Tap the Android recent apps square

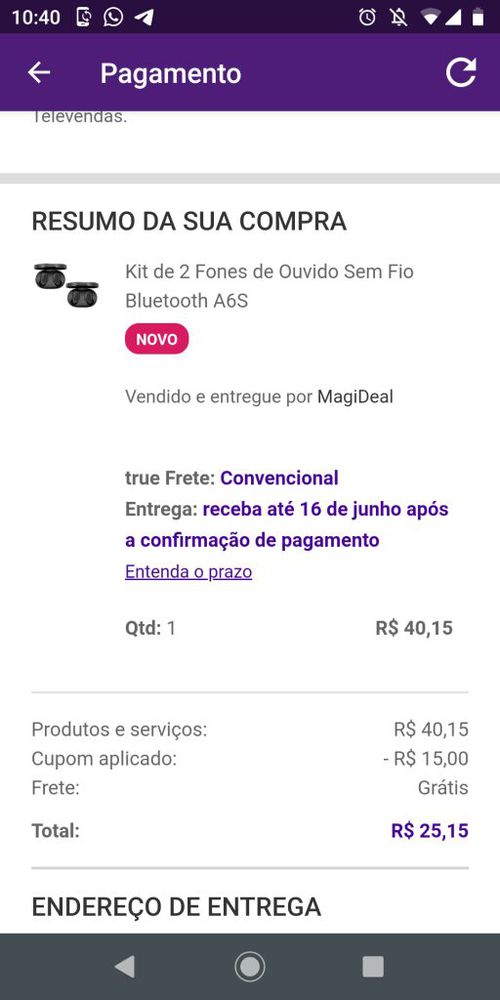coord(373,967)
